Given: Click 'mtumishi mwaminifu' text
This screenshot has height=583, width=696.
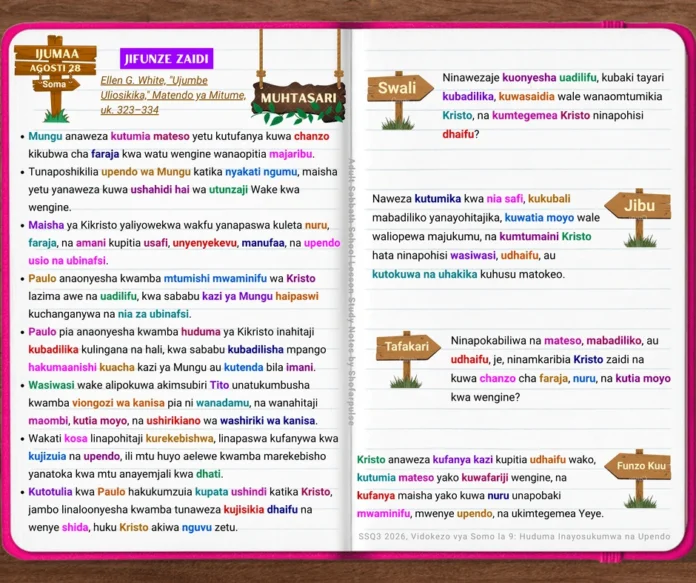Looking at the screenshot, I should tap(215, 278).
